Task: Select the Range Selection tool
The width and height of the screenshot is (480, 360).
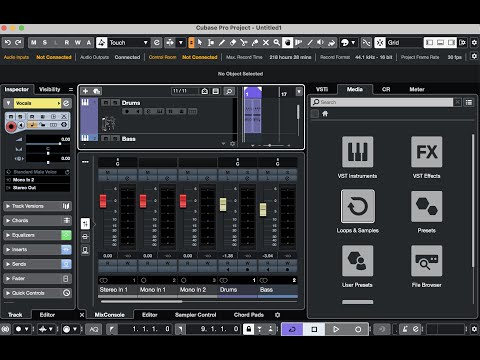Action: click(x=211, y=43)
